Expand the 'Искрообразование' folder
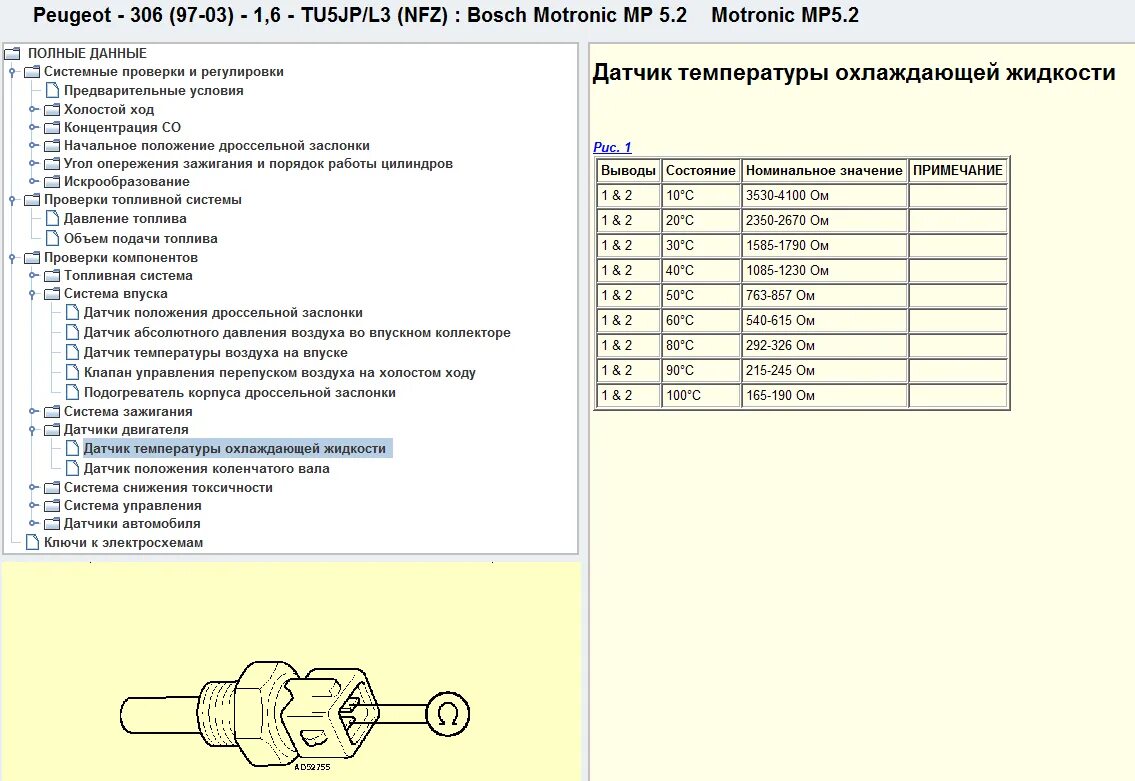Viewport: 1135px width, 781px height. [33, 182]
